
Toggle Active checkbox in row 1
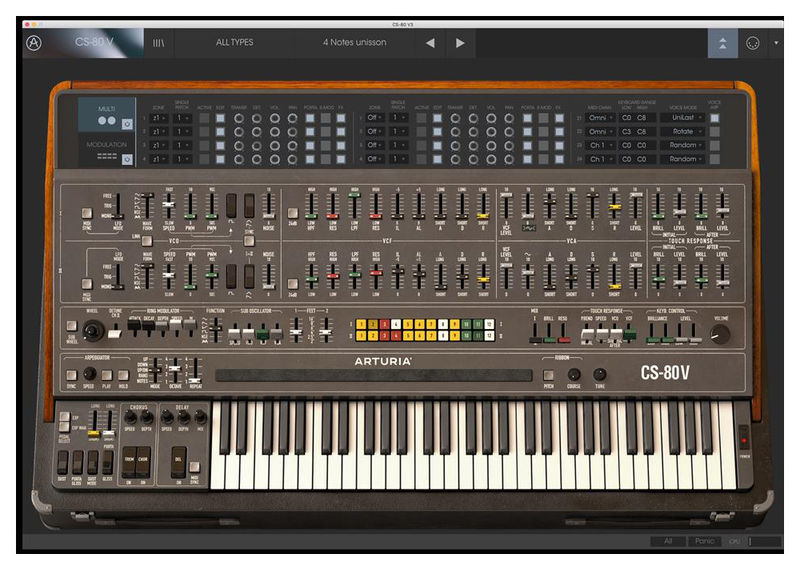point(204,118)
